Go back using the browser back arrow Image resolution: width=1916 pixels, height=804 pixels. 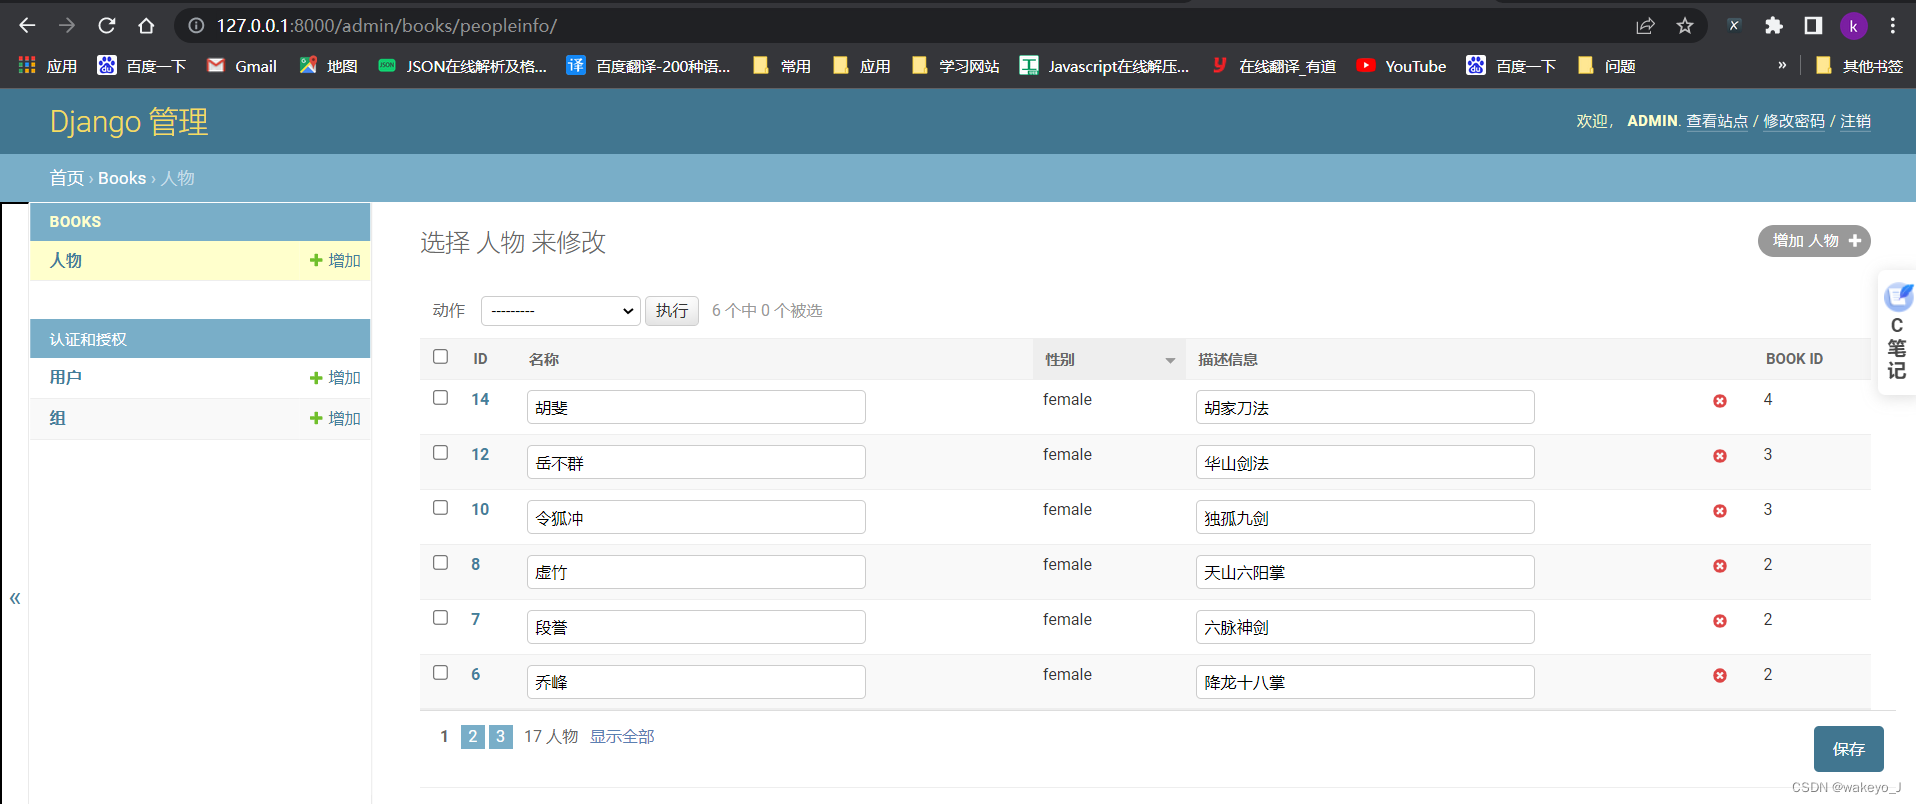[x=27, y=25]
